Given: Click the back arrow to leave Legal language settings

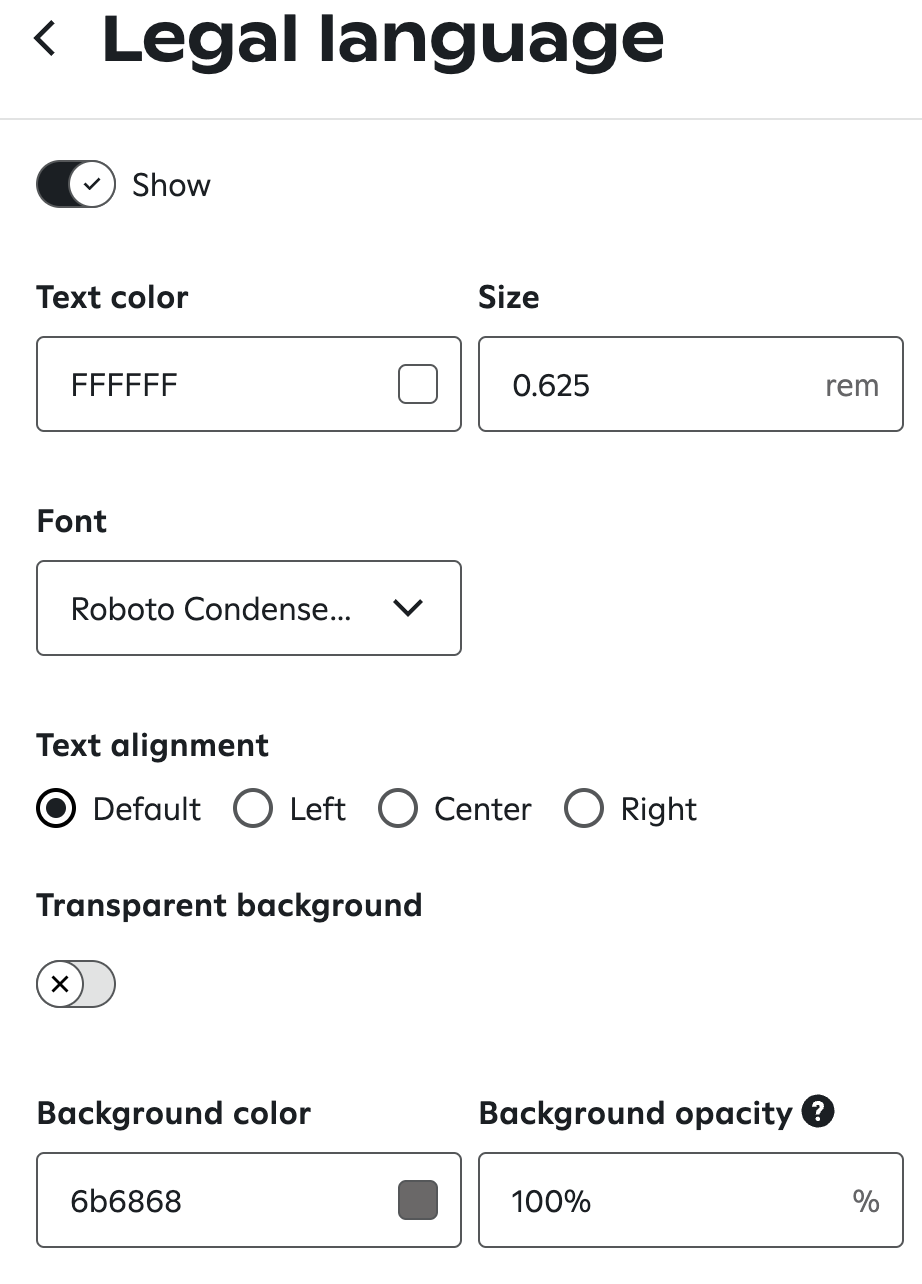Looking at the screenshot, I should 45,37.
